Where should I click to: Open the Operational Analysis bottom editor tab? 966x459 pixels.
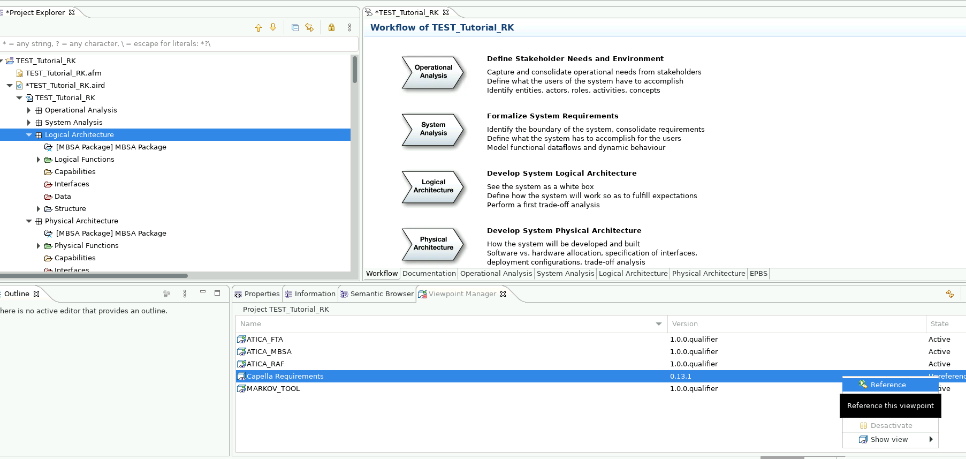[497, 274]
